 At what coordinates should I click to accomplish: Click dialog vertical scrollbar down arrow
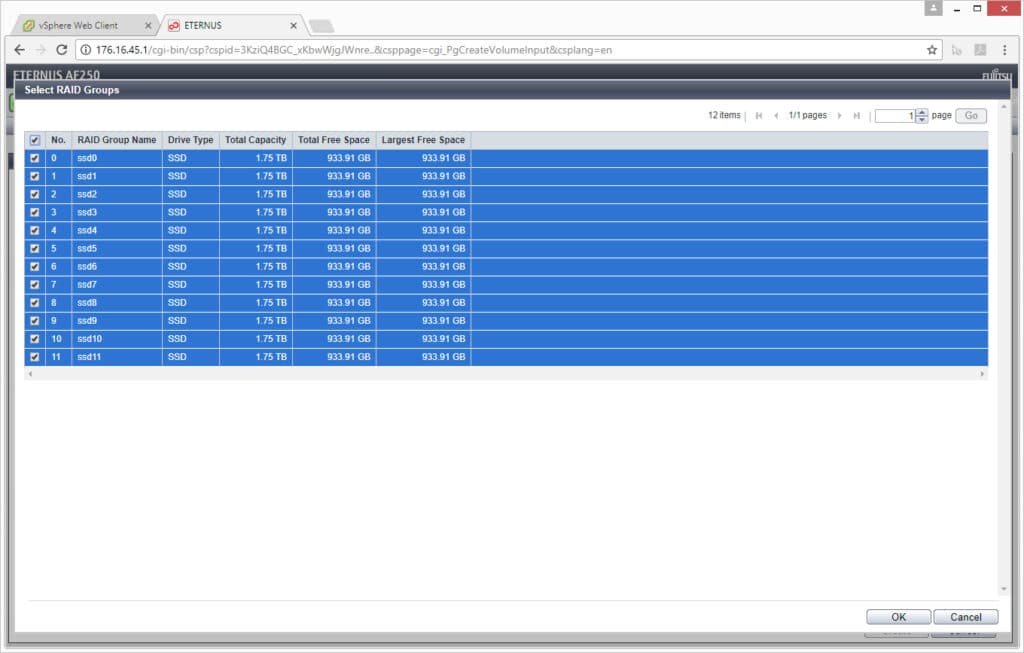pos(1004,589)
